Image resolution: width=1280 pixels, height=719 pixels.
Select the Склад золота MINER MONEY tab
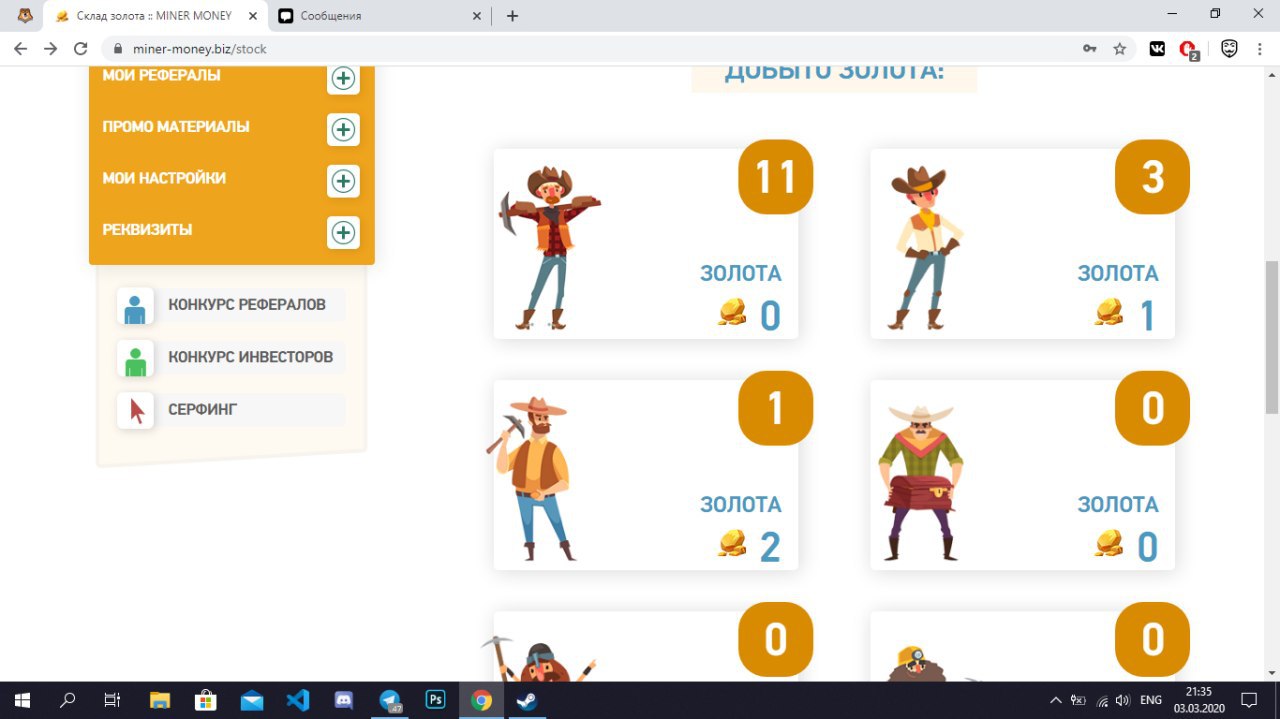point(153,16)
